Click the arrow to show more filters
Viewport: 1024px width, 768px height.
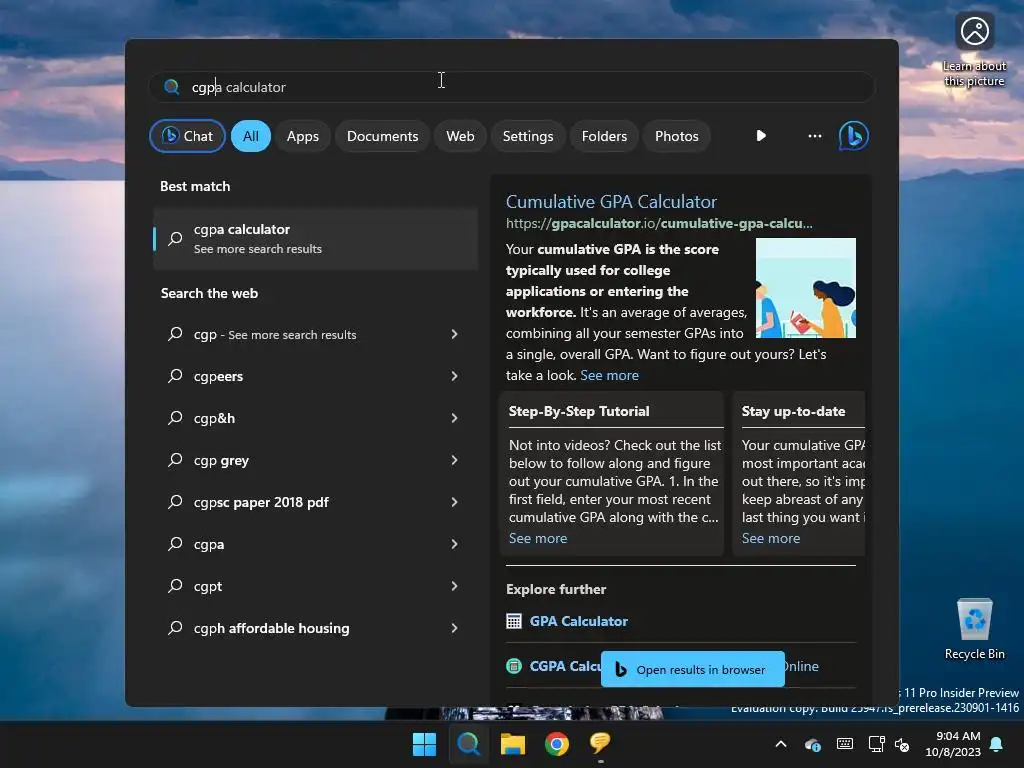[x=761, y=136]
